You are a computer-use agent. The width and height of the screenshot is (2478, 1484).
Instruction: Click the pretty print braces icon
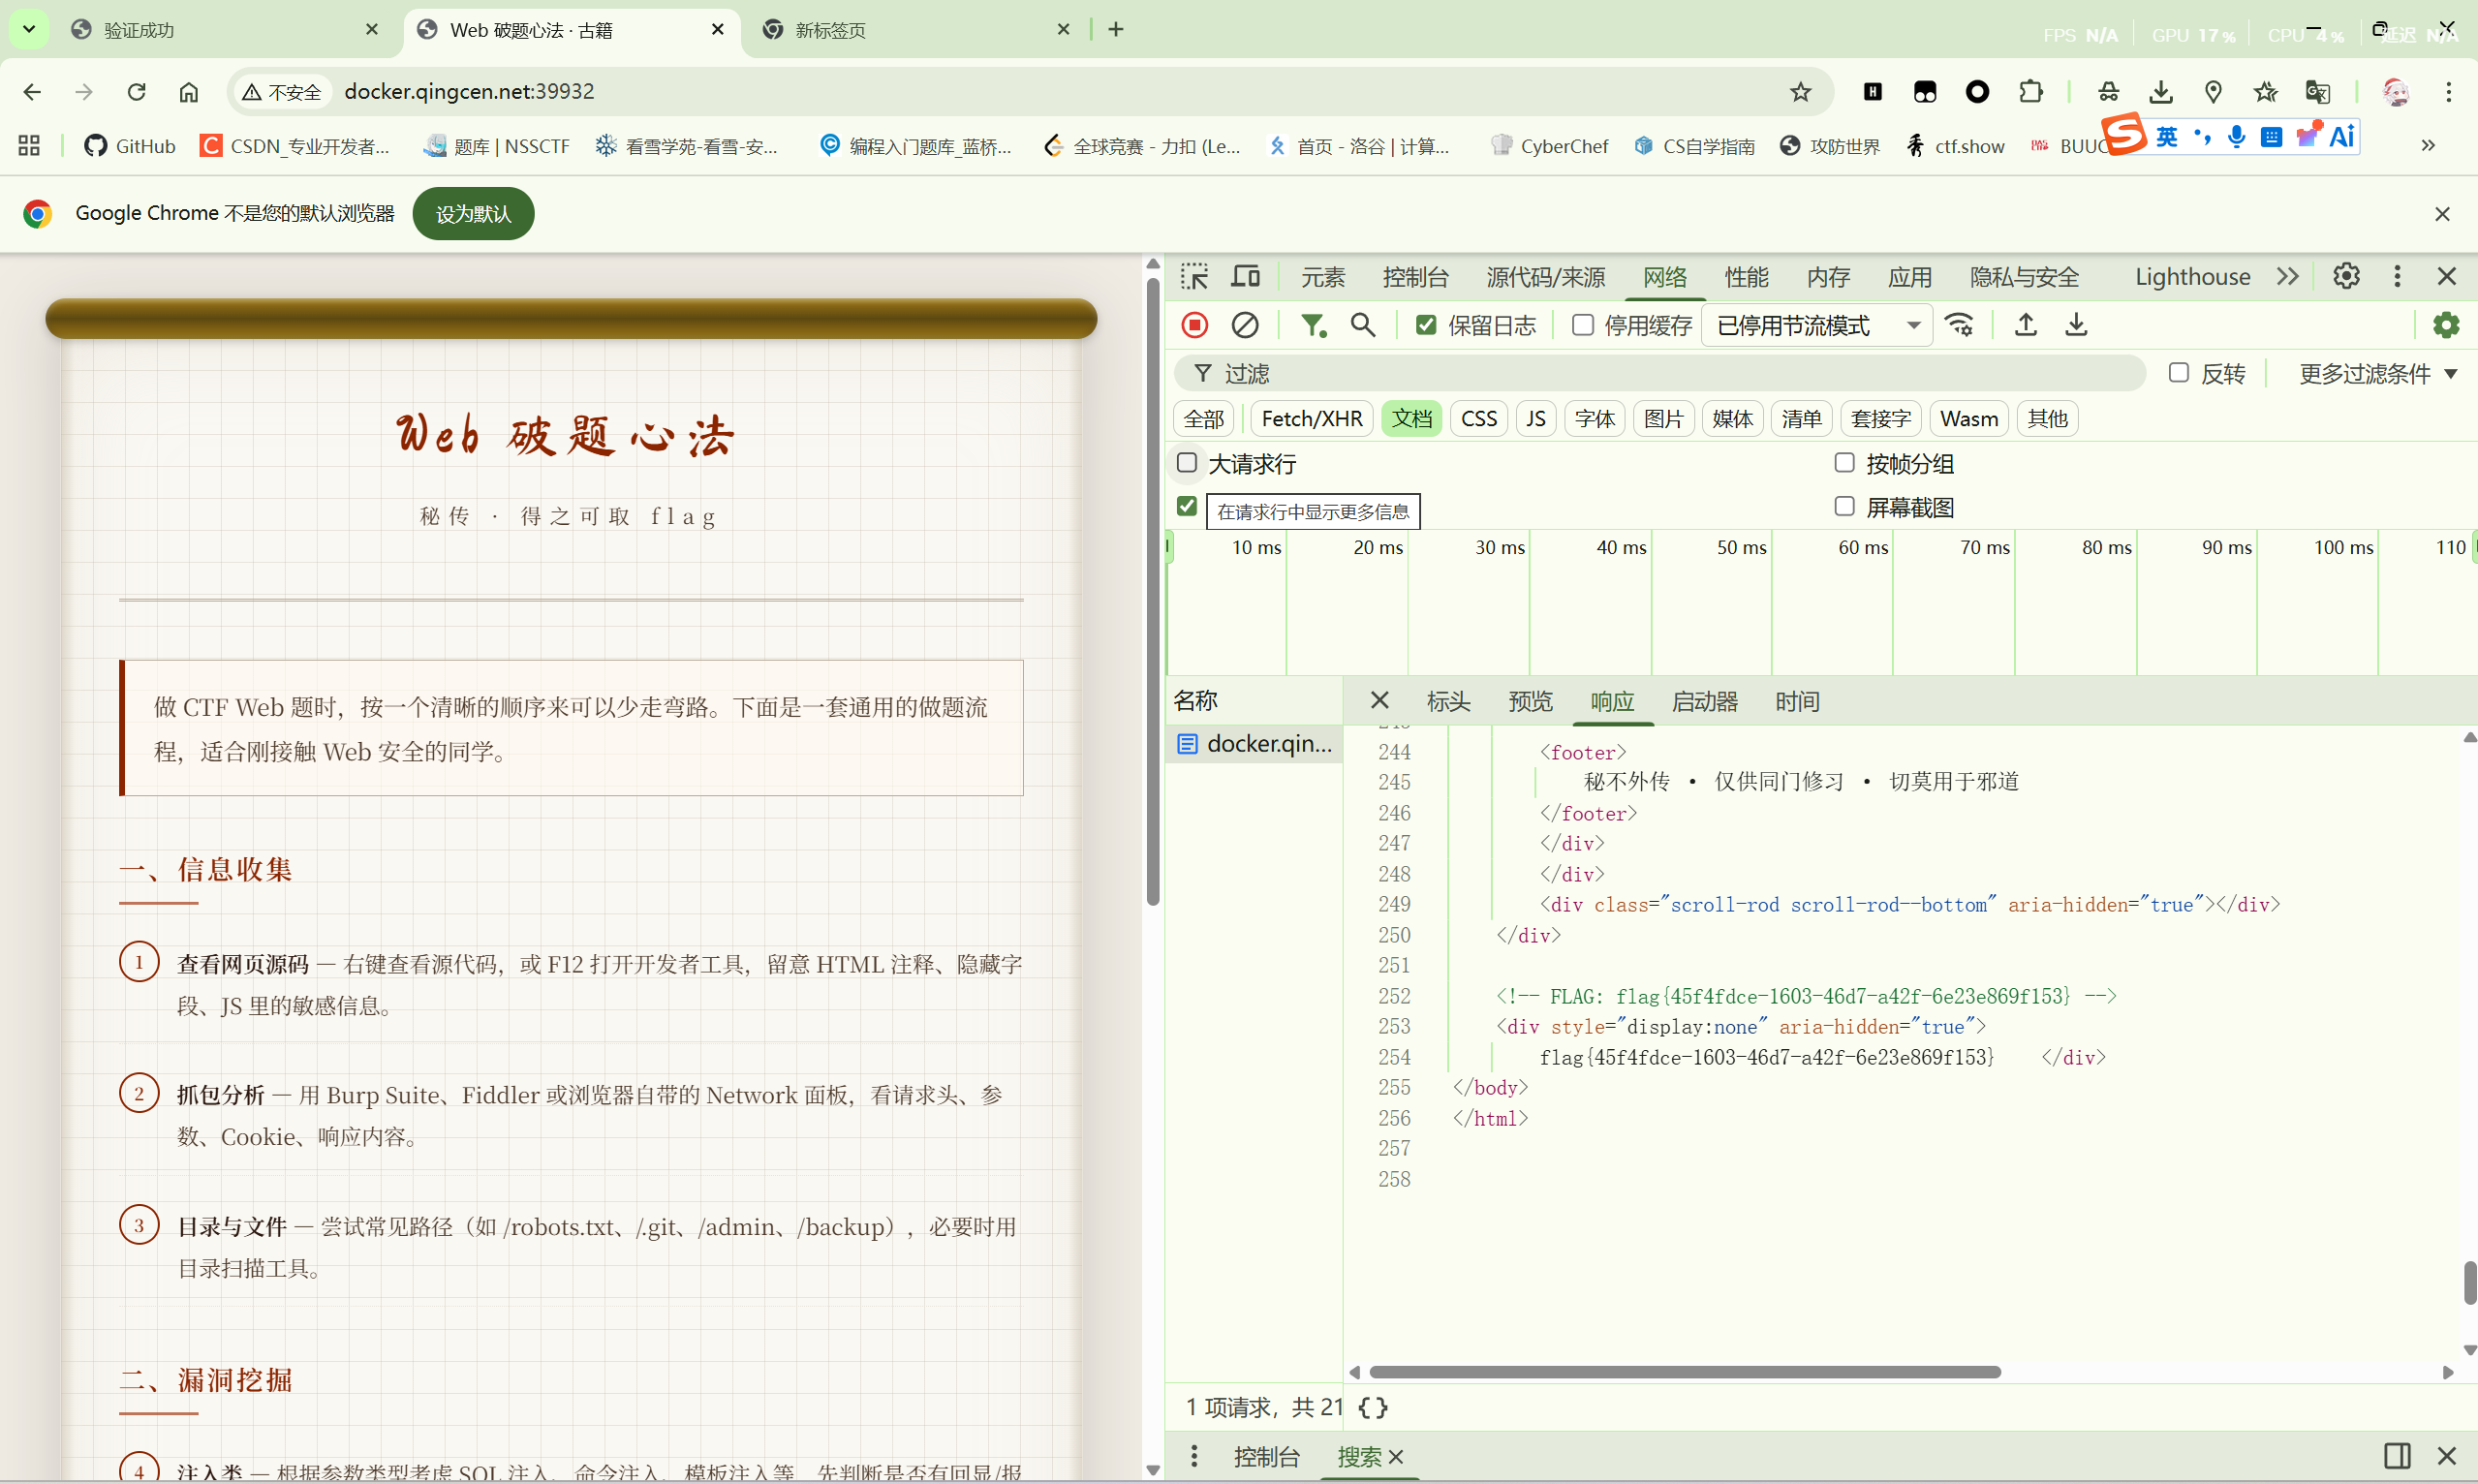[1372, 1407]
